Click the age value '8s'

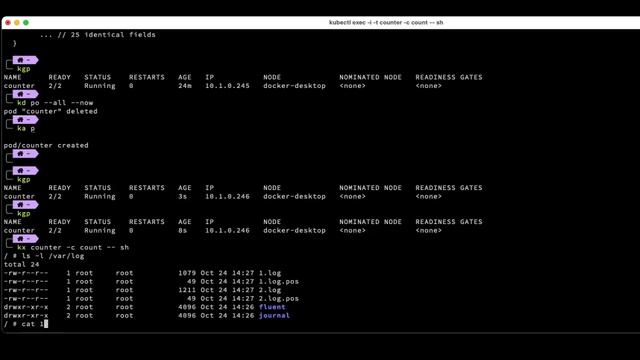point(183,230)
